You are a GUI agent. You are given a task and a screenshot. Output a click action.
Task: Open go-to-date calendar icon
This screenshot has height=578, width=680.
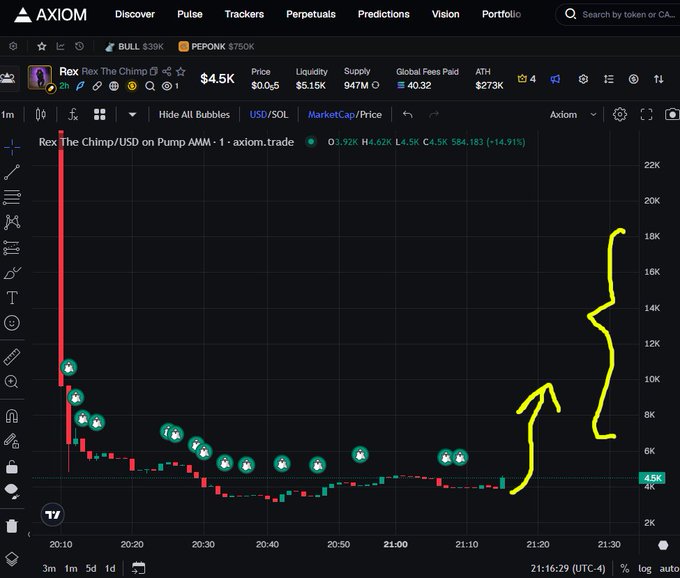click(138, 568)
